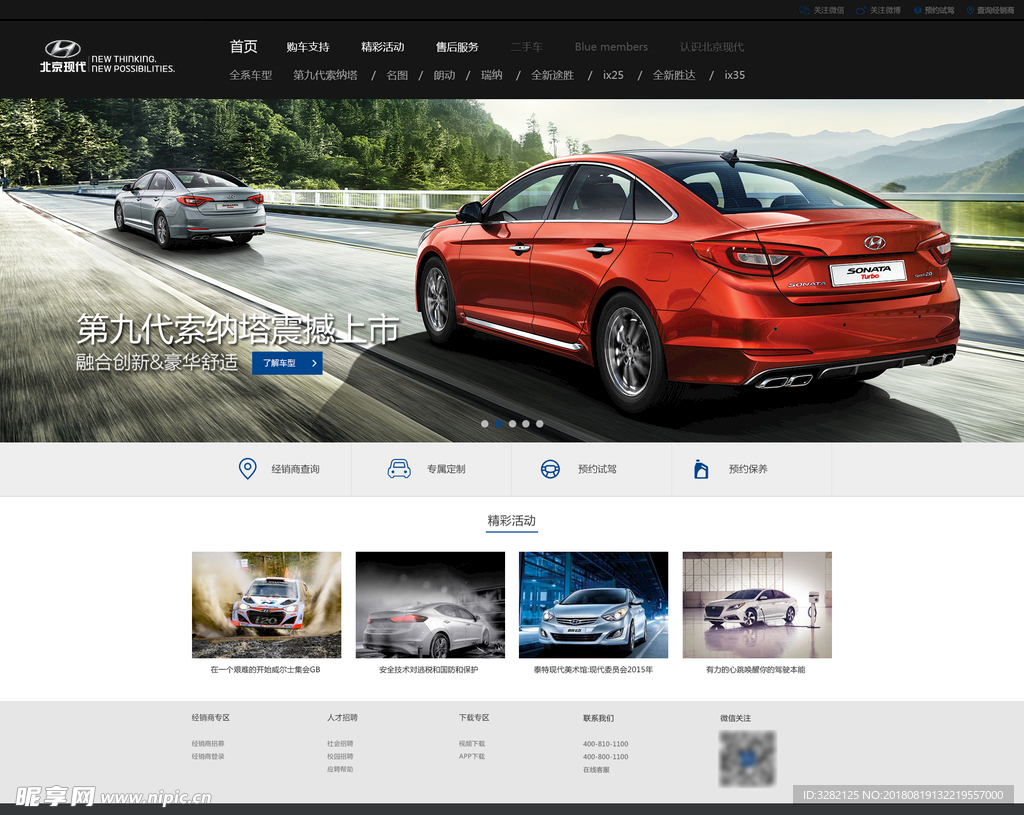The image size is (1024, 815).
Task: Click the caption '安全技术对逃税和国防和保护'
Action: (x=429, y=669)
